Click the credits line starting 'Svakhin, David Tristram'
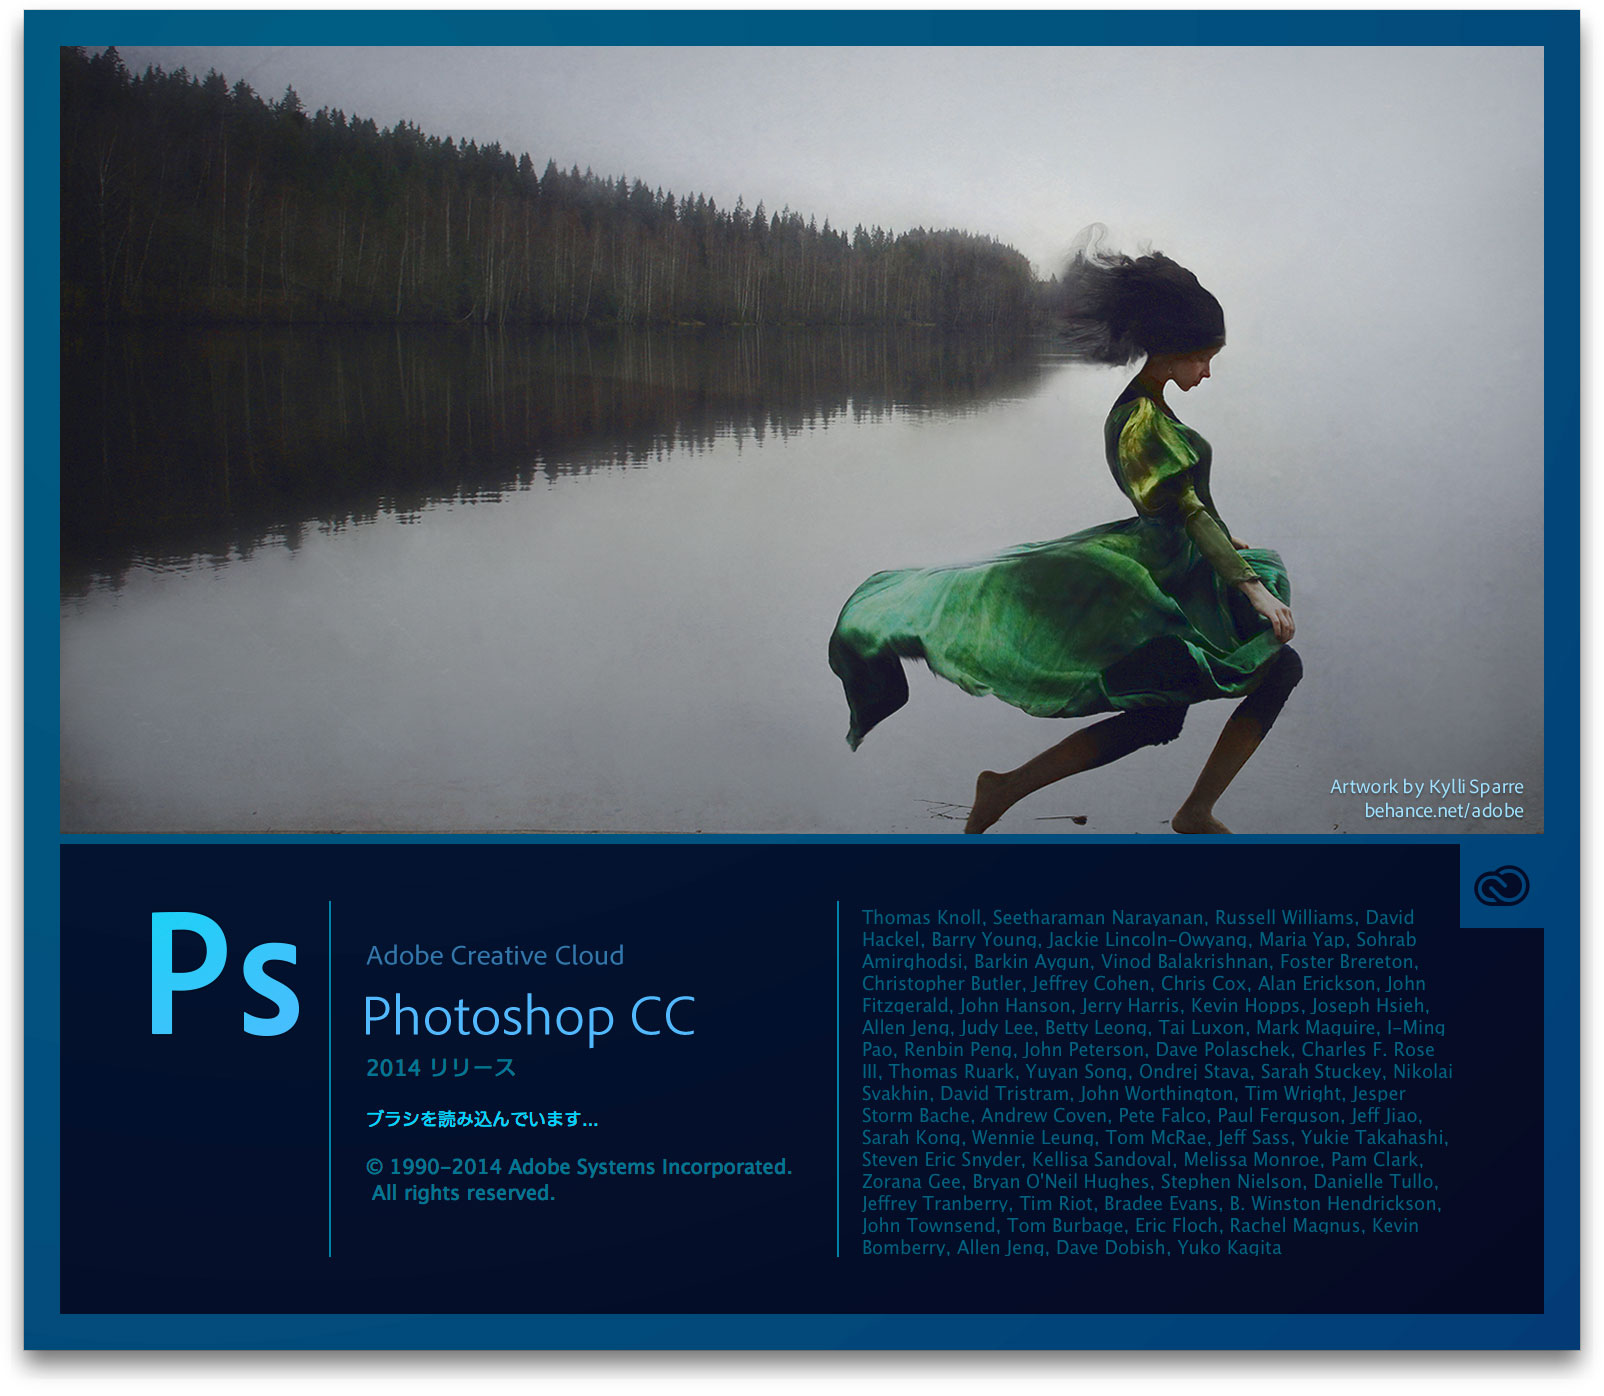This screenshot has width=1604, height=1396. coord(1134,1094)
